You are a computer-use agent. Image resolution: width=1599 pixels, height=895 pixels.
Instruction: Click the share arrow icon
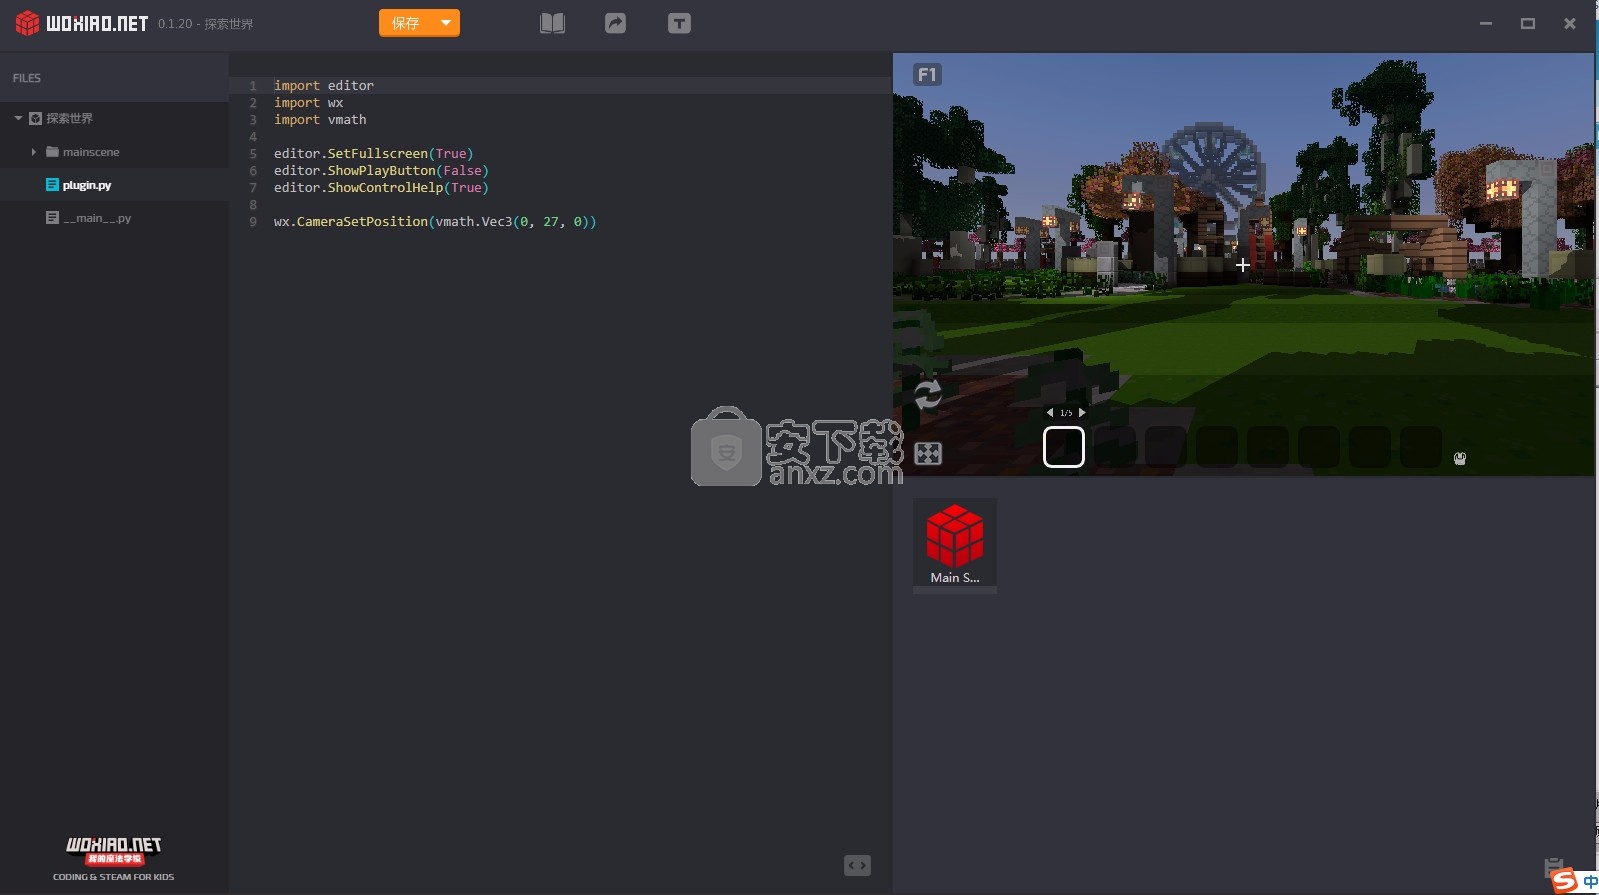615,23
